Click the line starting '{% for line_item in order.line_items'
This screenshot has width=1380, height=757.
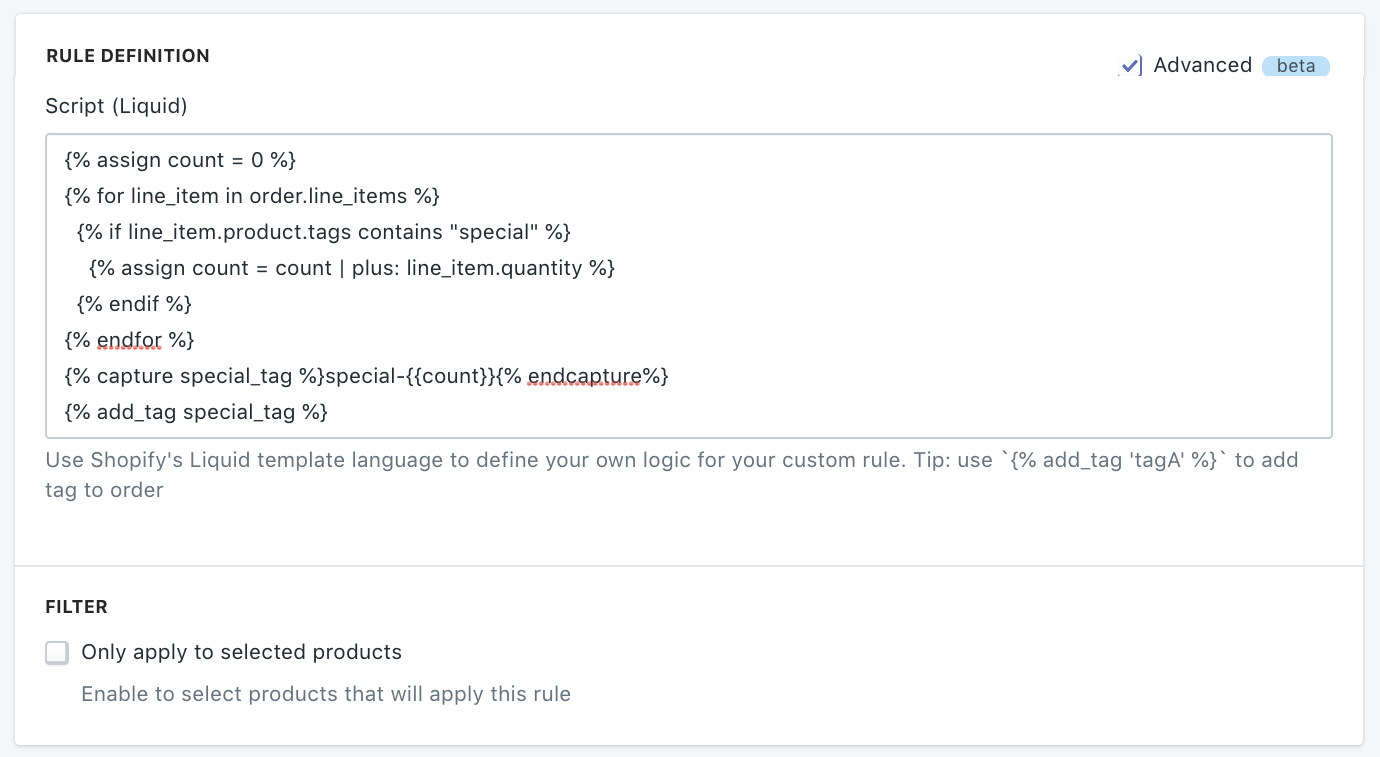pyautogui.click(x=252, y=196)
